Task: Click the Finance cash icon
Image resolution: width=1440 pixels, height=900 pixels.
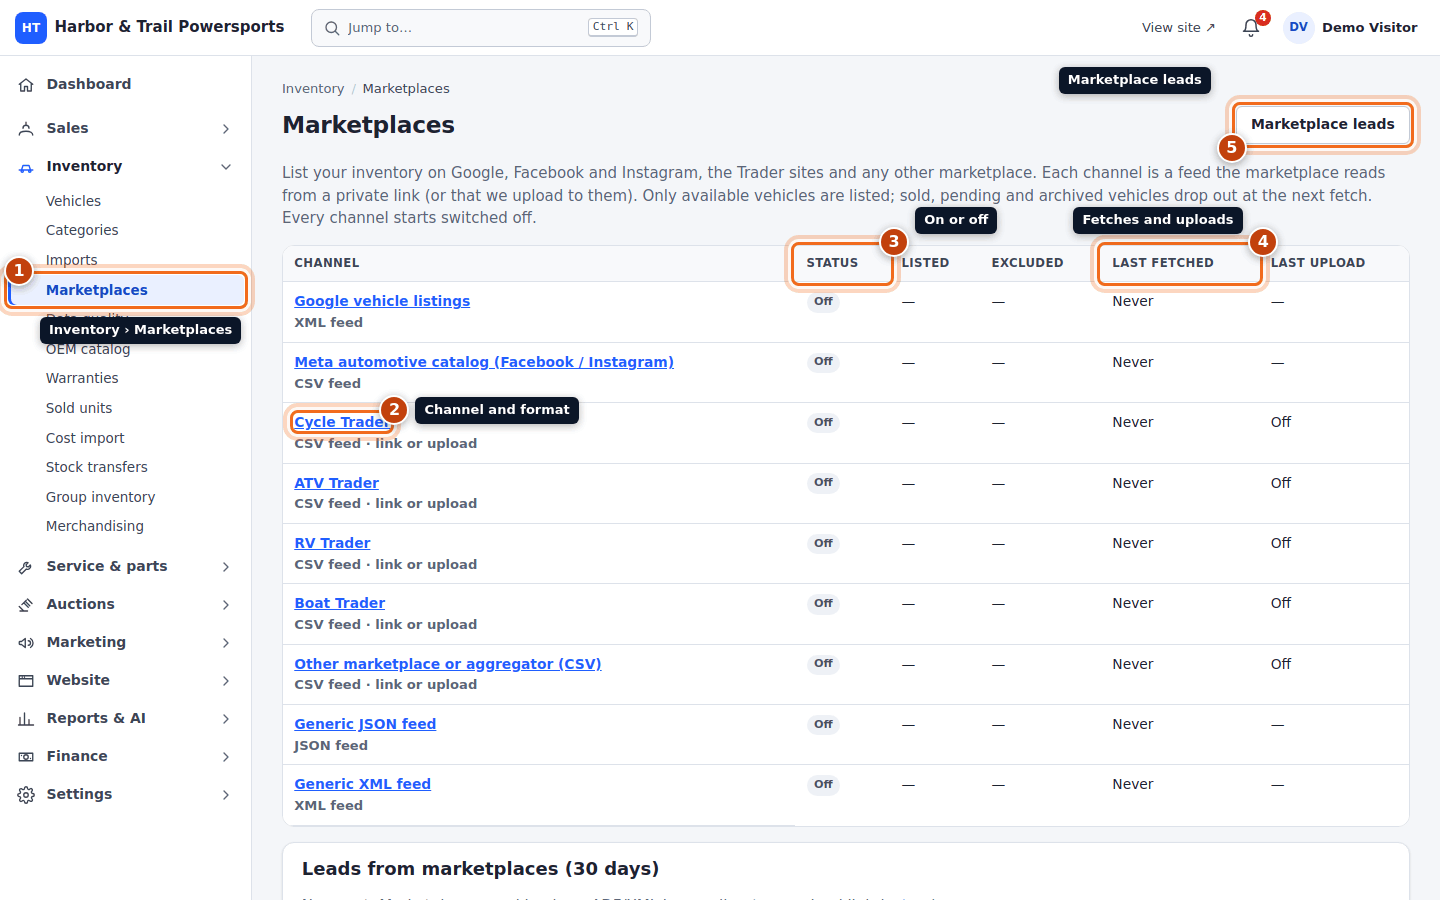Action: click(x=26, y=757)
